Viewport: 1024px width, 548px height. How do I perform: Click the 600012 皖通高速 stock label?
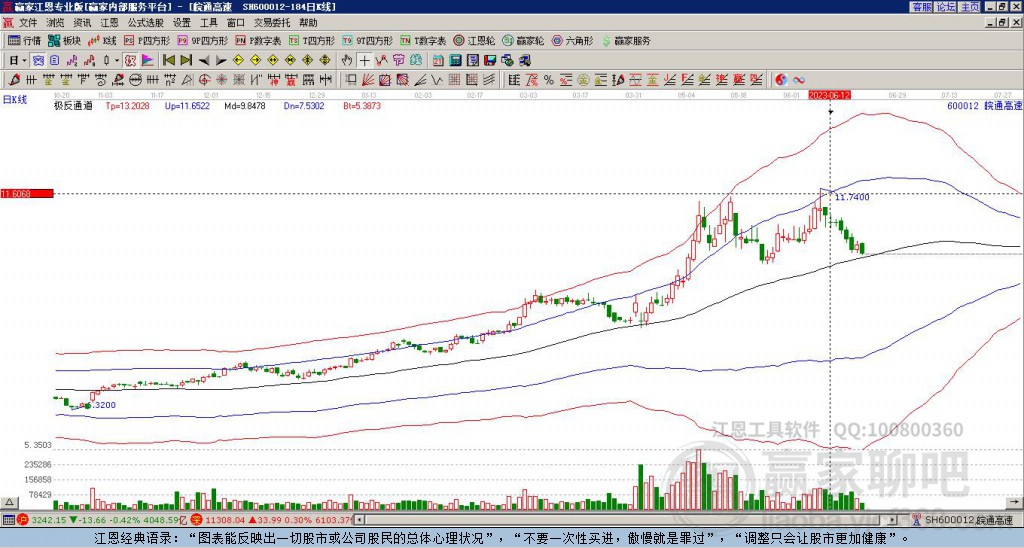coord(984,105)
